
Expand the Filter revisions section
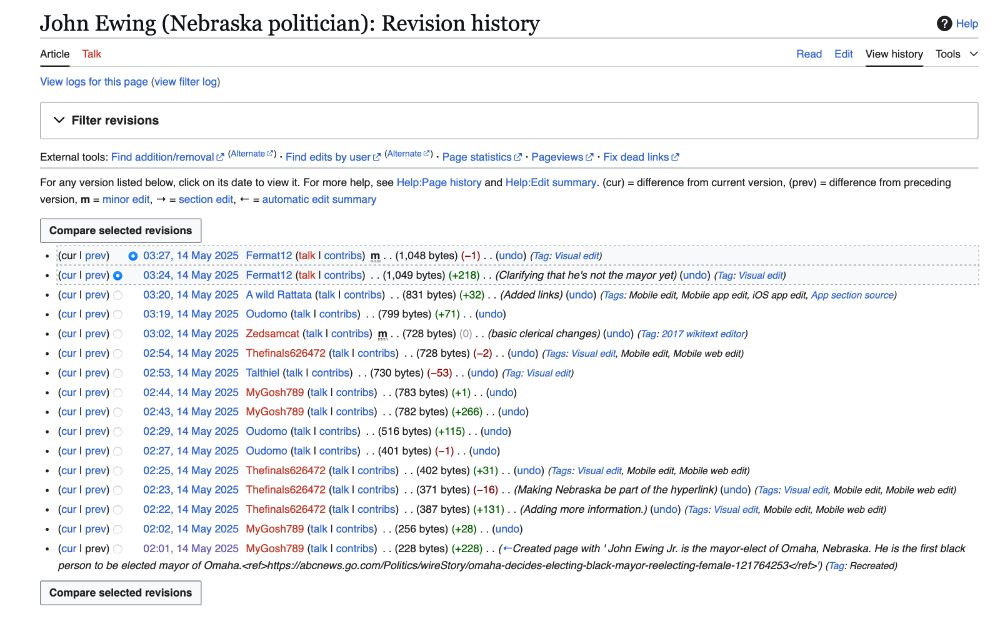click(x=509, y=121)
